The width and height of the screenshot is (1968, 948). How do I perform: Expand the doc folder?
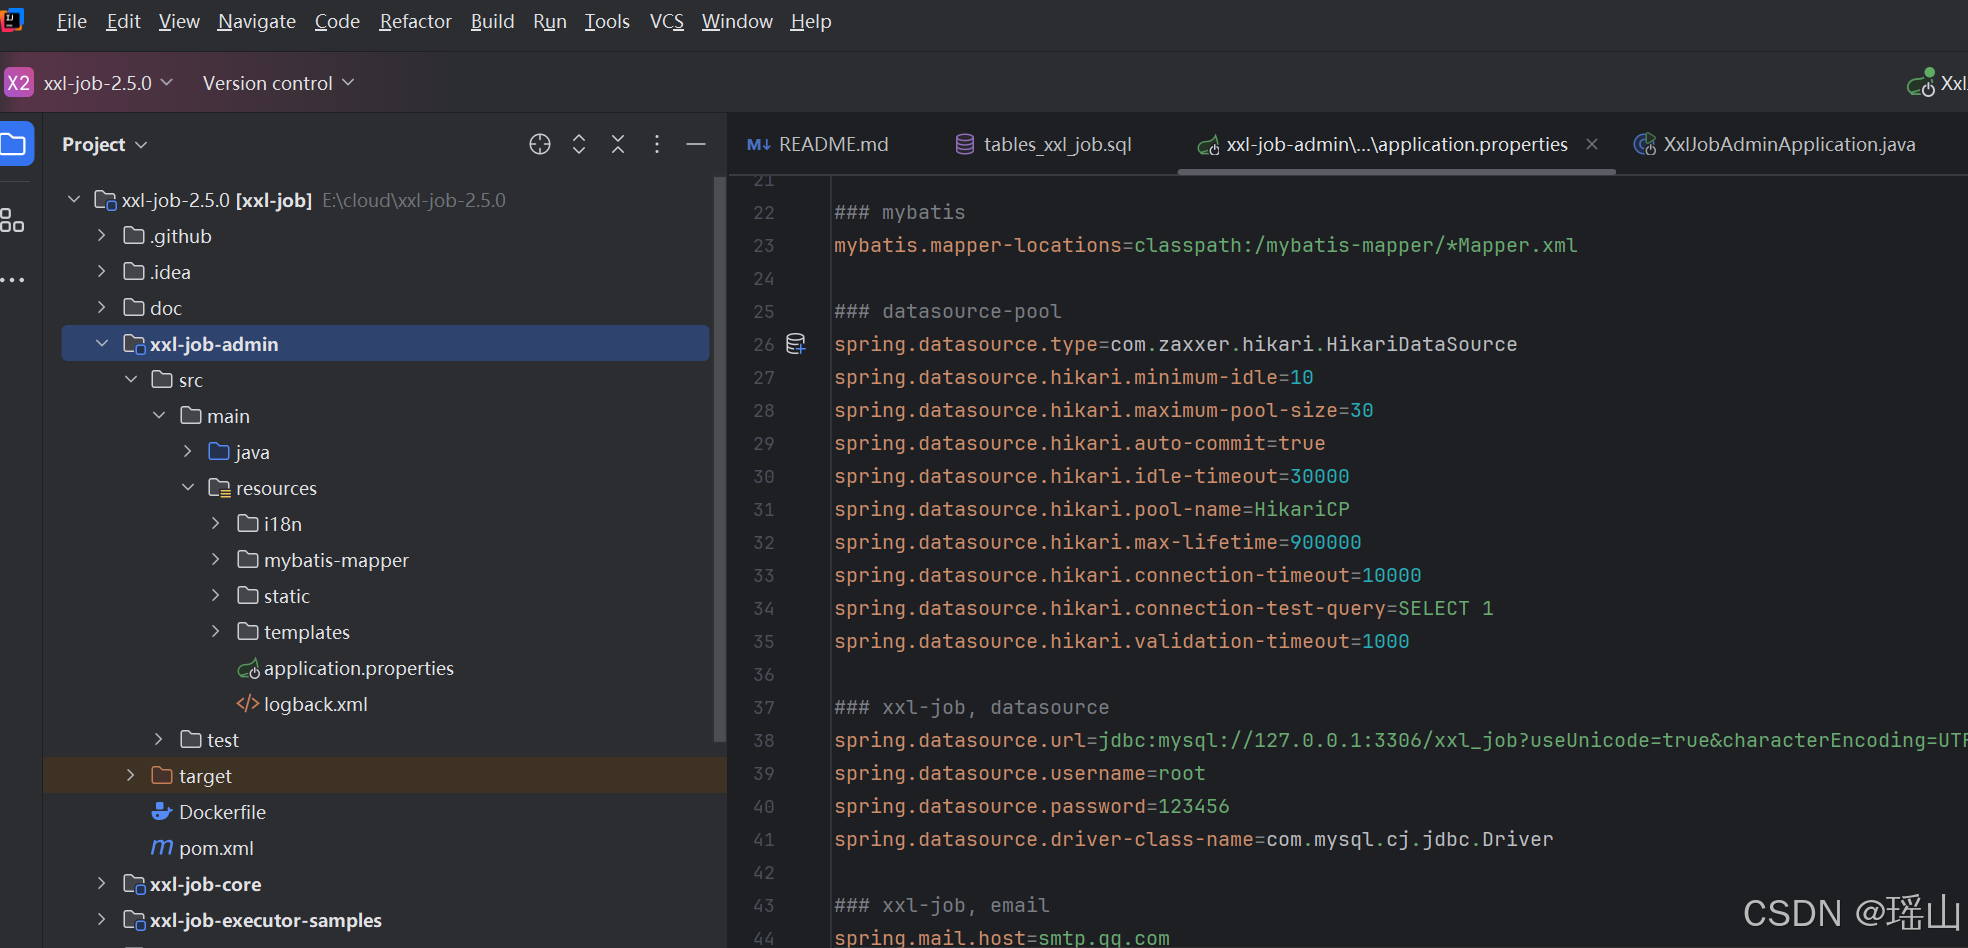pyautogui.click(x=102, y=308)
